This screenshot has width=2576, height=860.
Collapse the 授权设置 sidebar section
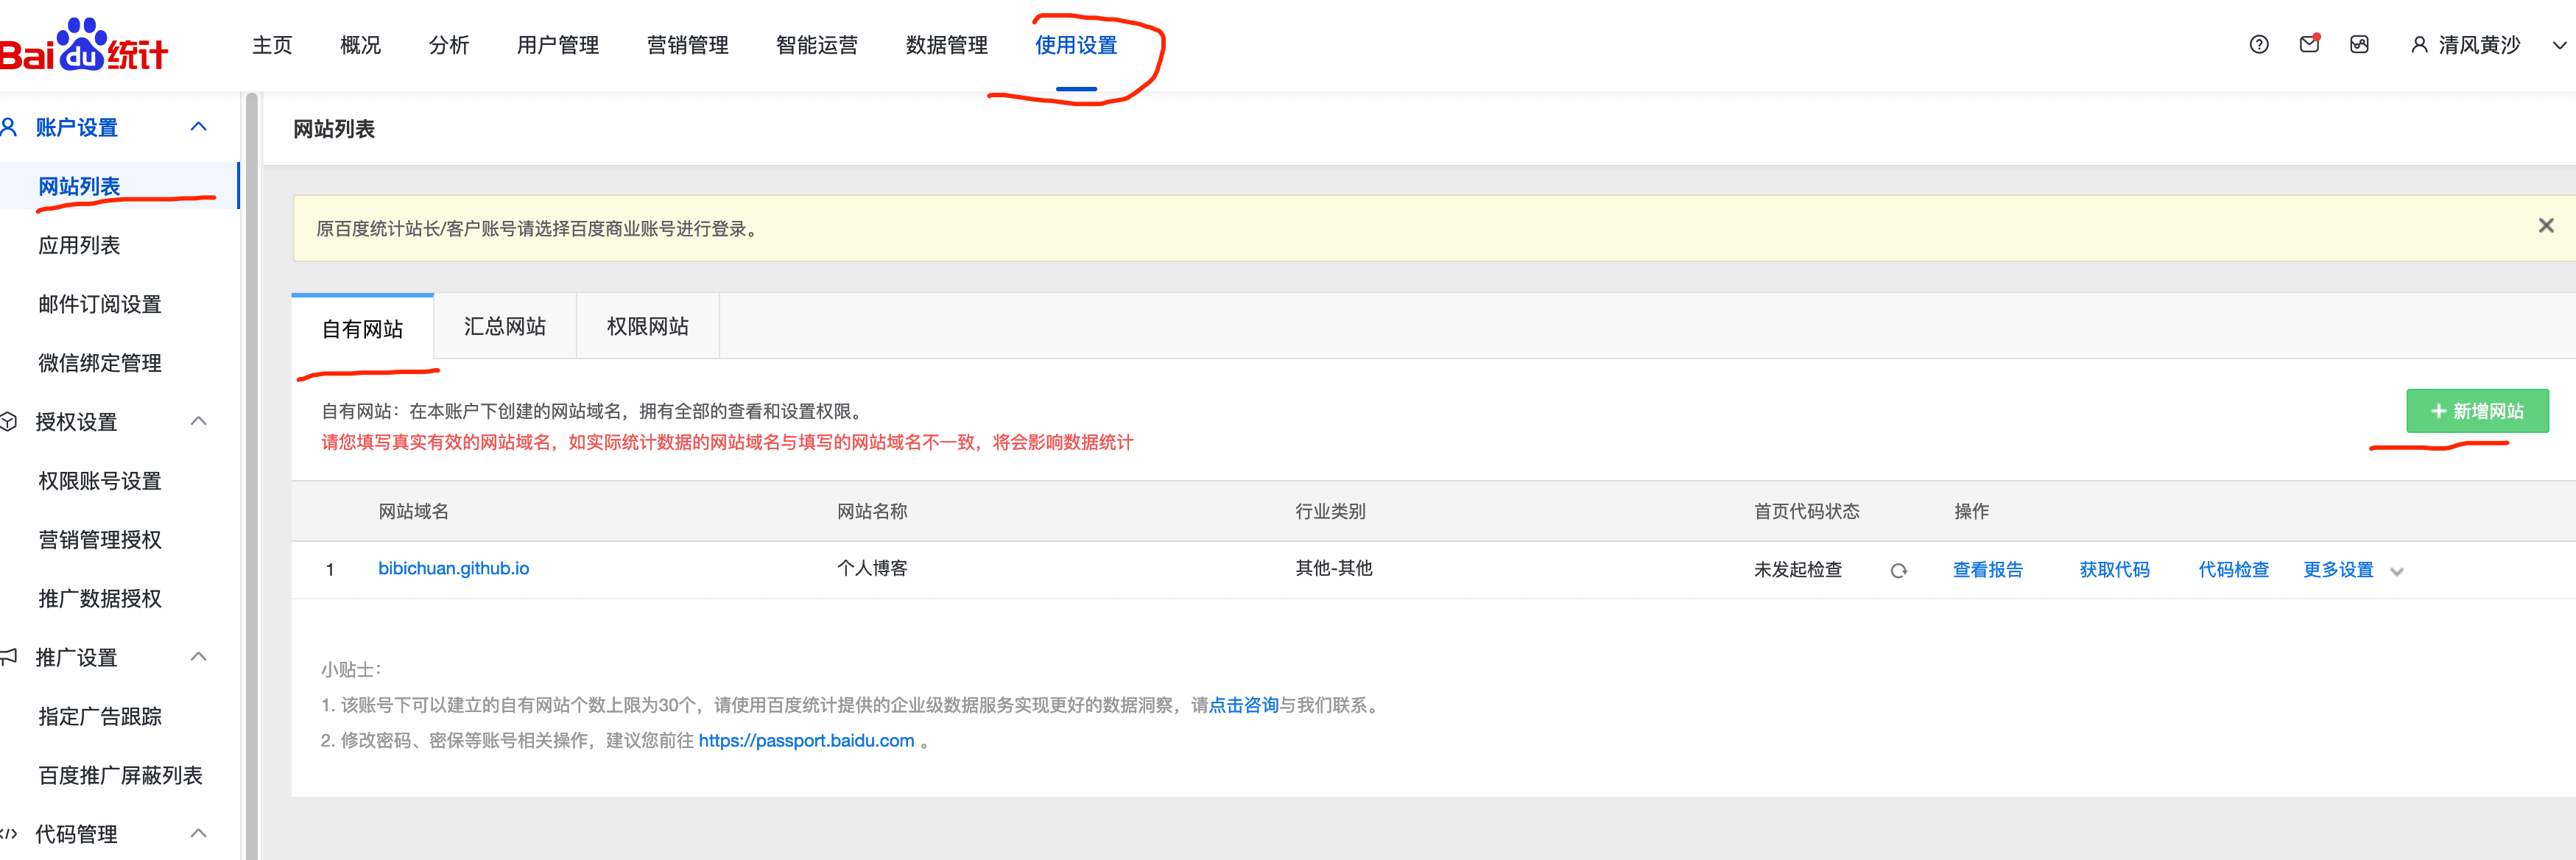pyautogui.click(x=199, y=421)
